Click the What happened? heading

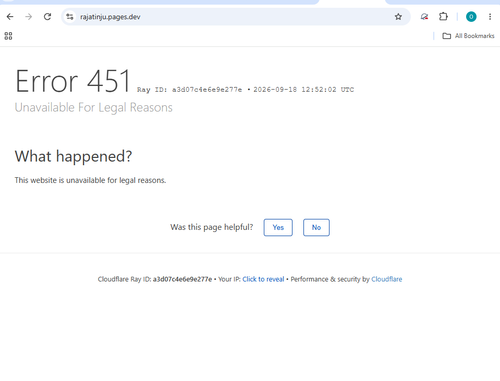73,156
